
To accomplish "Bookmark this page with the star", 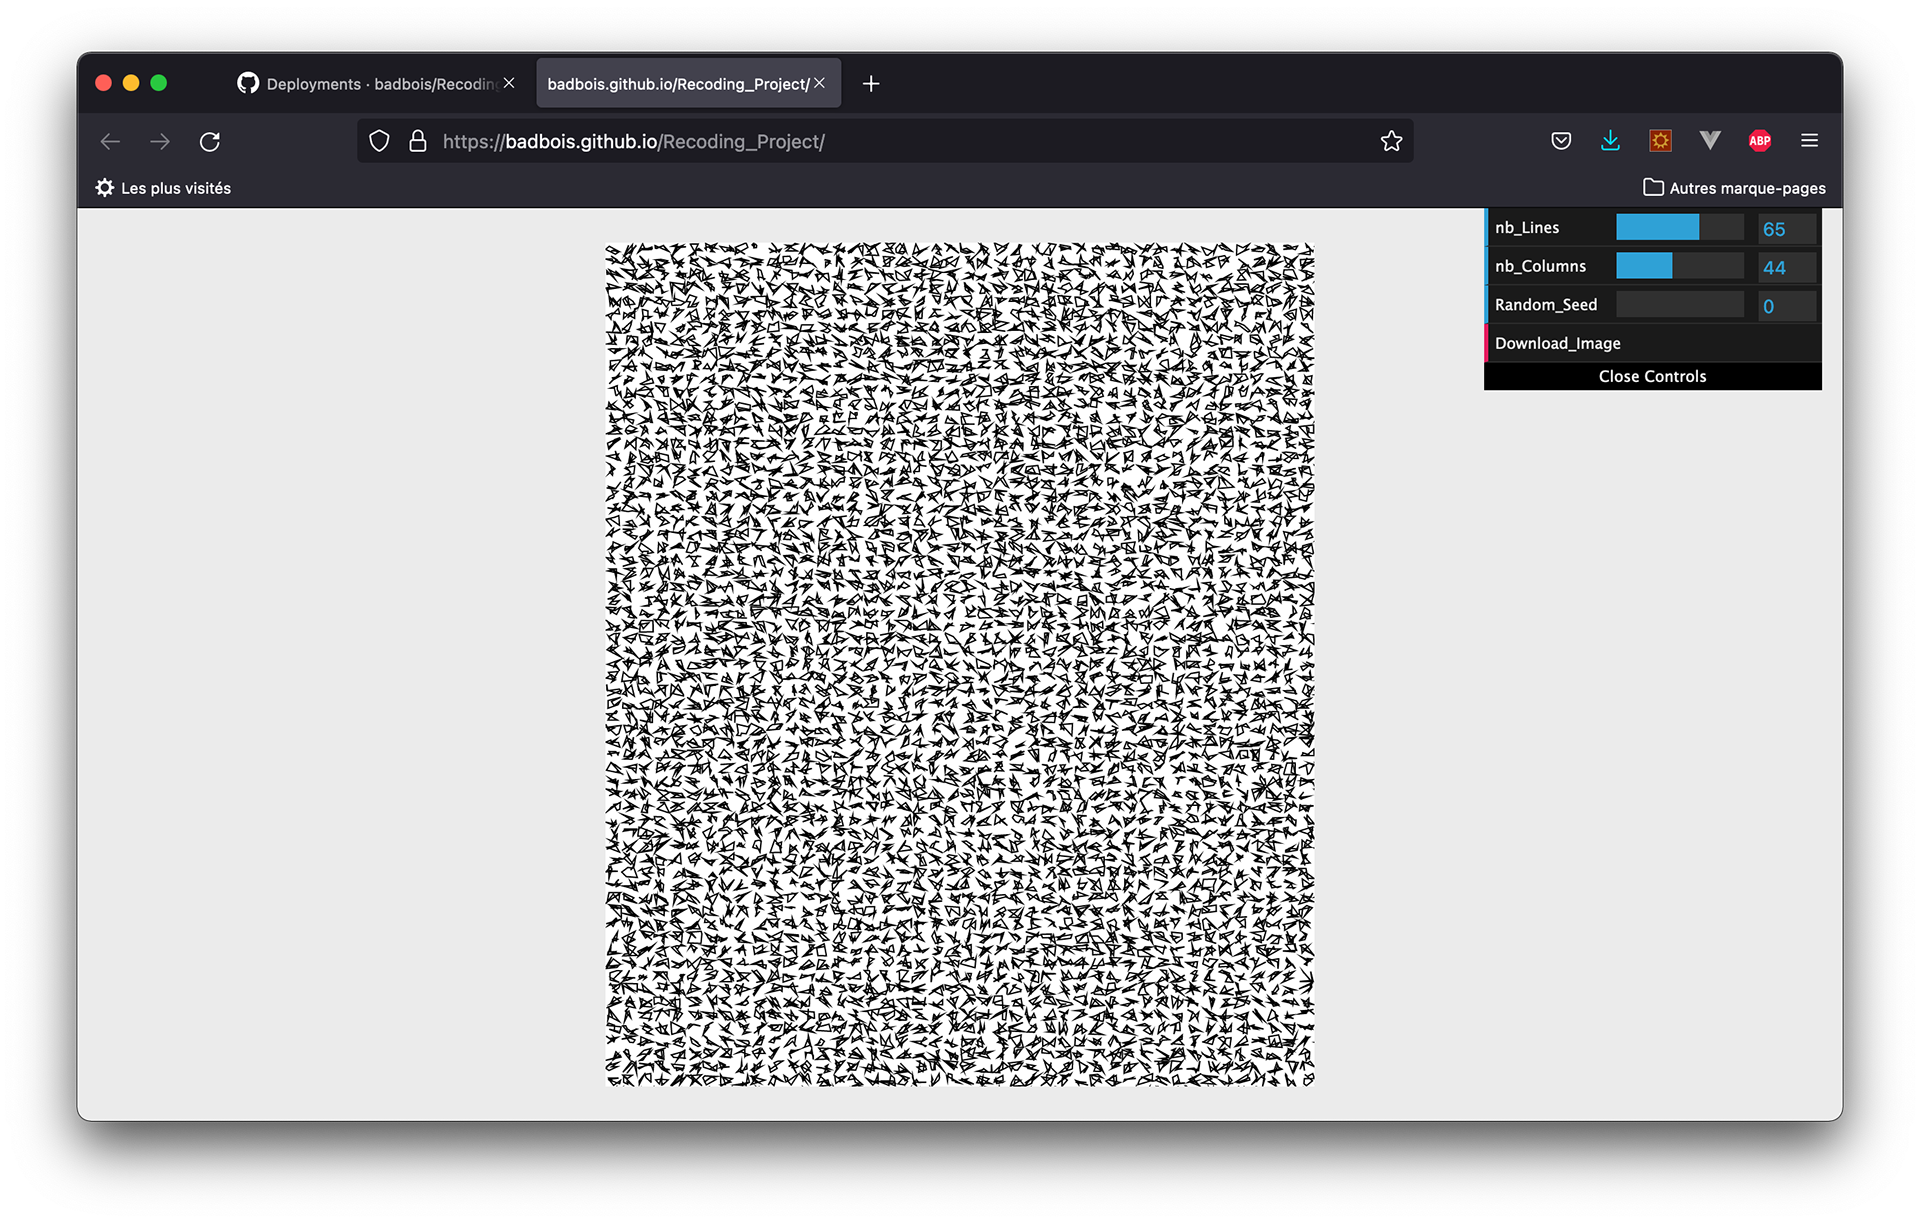I will (x=1391, y=141).
